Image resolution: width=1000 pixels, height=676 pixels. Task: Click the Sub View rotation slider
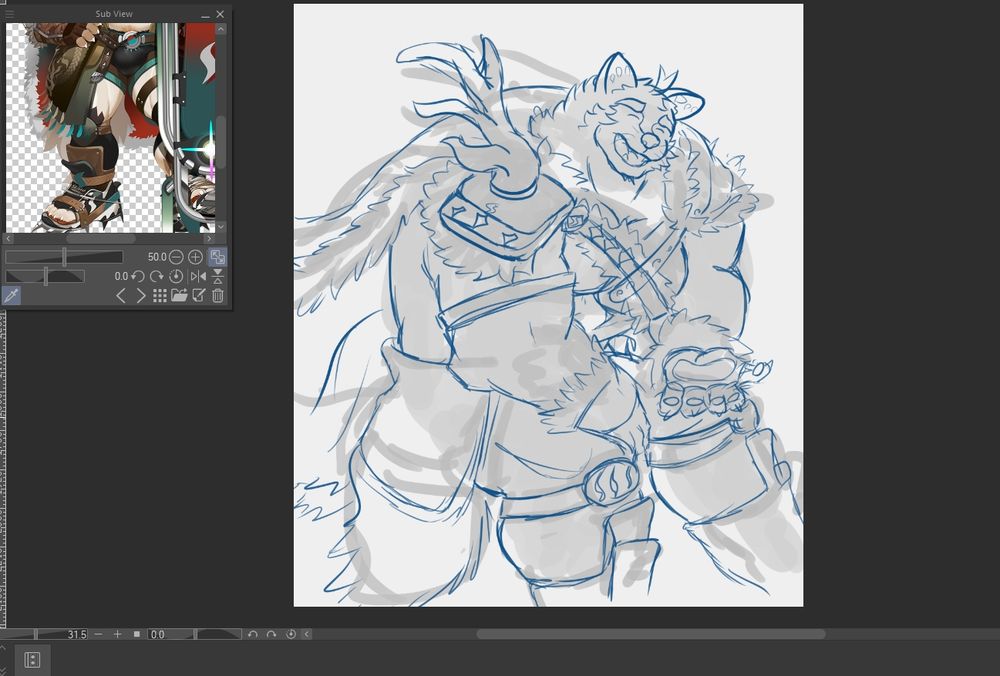point(45,276)
